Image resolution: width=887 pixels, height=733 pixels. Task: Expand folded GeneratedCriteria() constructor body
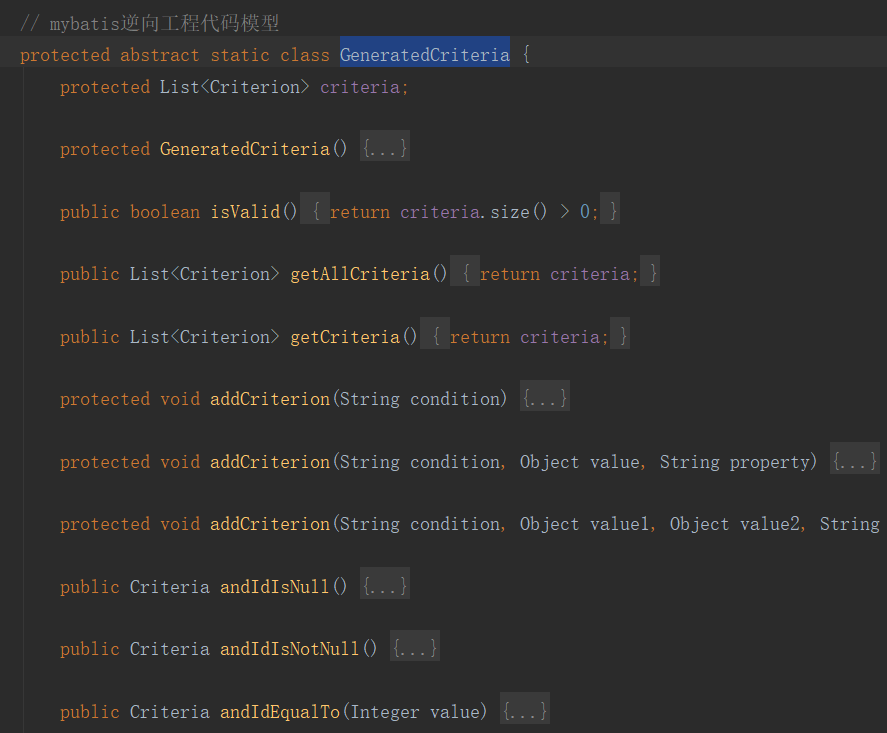(x=385, y=148)
